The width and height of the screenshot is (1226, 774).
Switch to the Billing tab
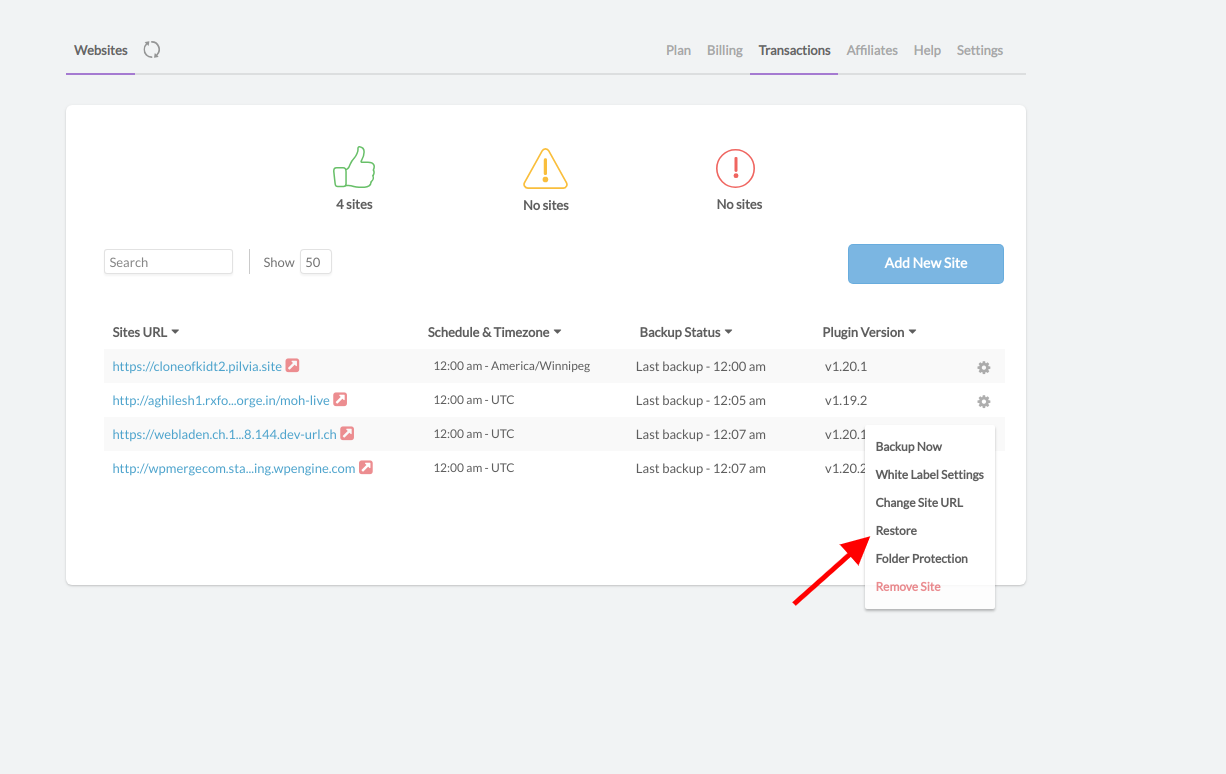tap(724, 49)
